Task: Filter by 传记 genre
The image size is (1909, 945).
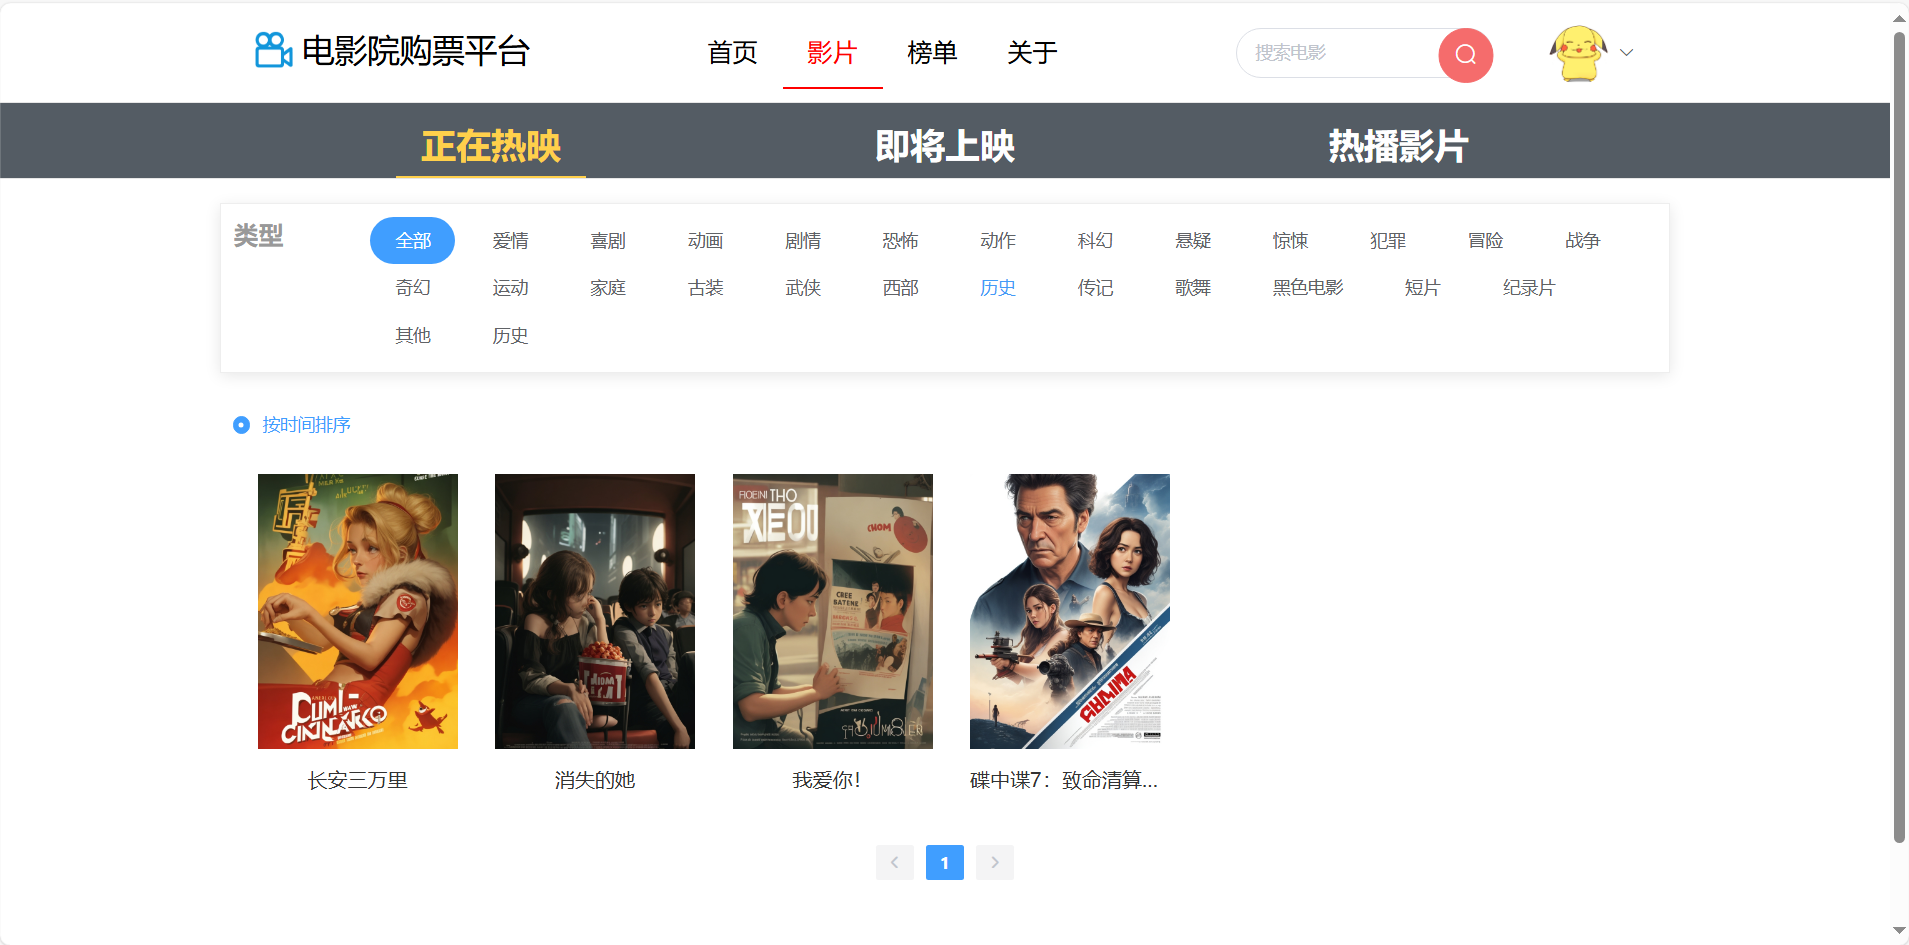Action: coord(1096,288)
